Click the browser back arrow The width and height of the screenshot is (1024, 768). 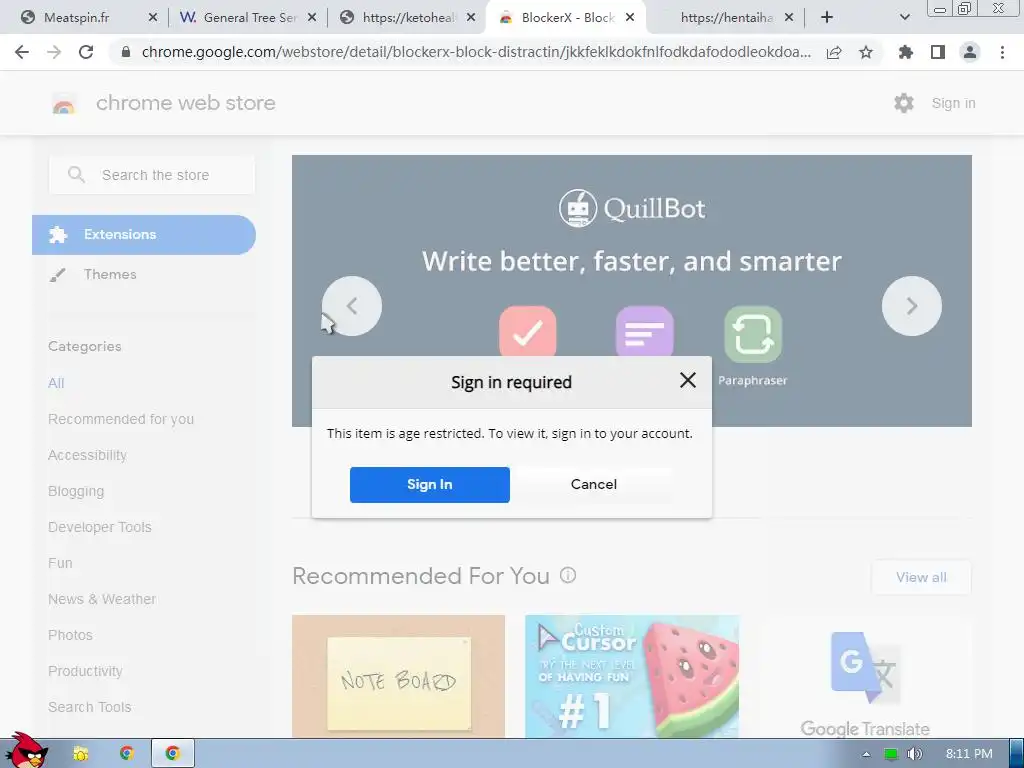click(x=22, y=52)
